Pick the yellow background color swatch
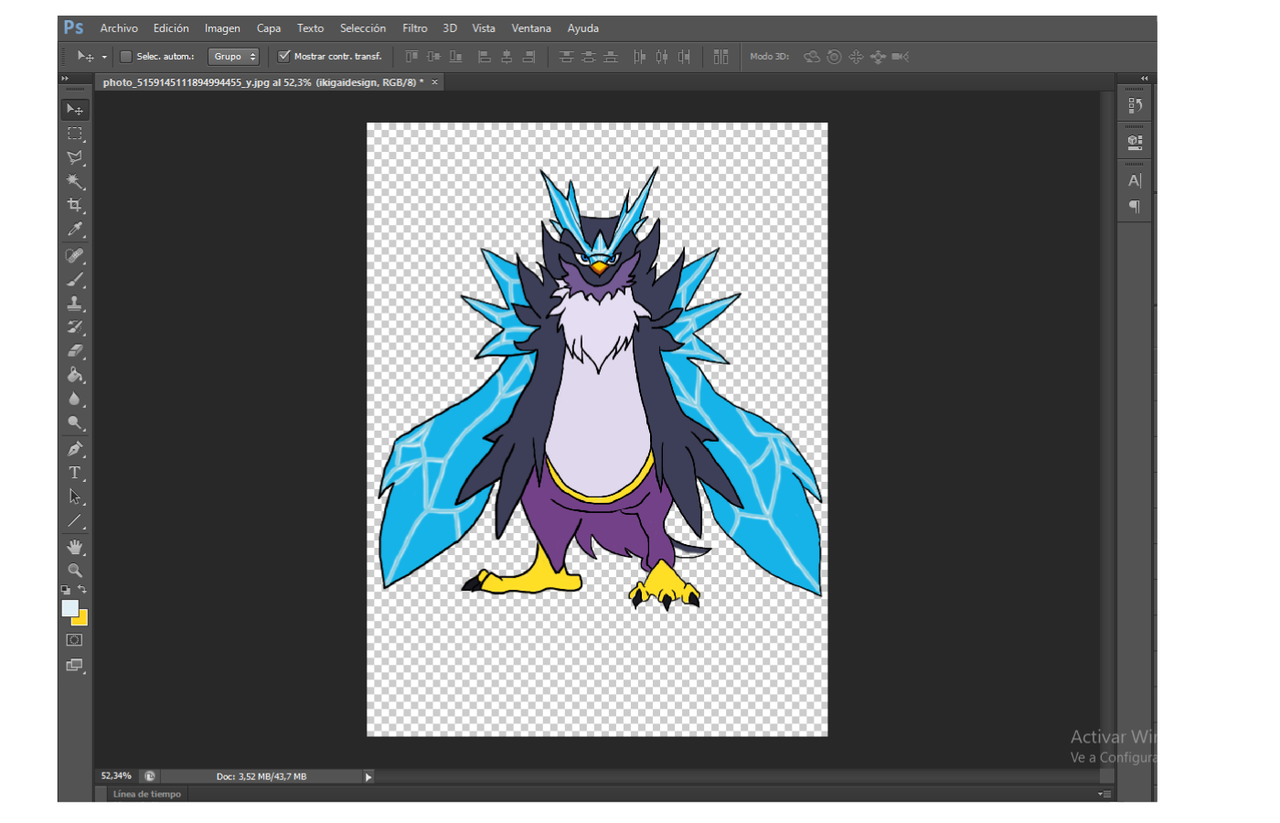This screenshot has width=1280, height=823. (82, 620)
